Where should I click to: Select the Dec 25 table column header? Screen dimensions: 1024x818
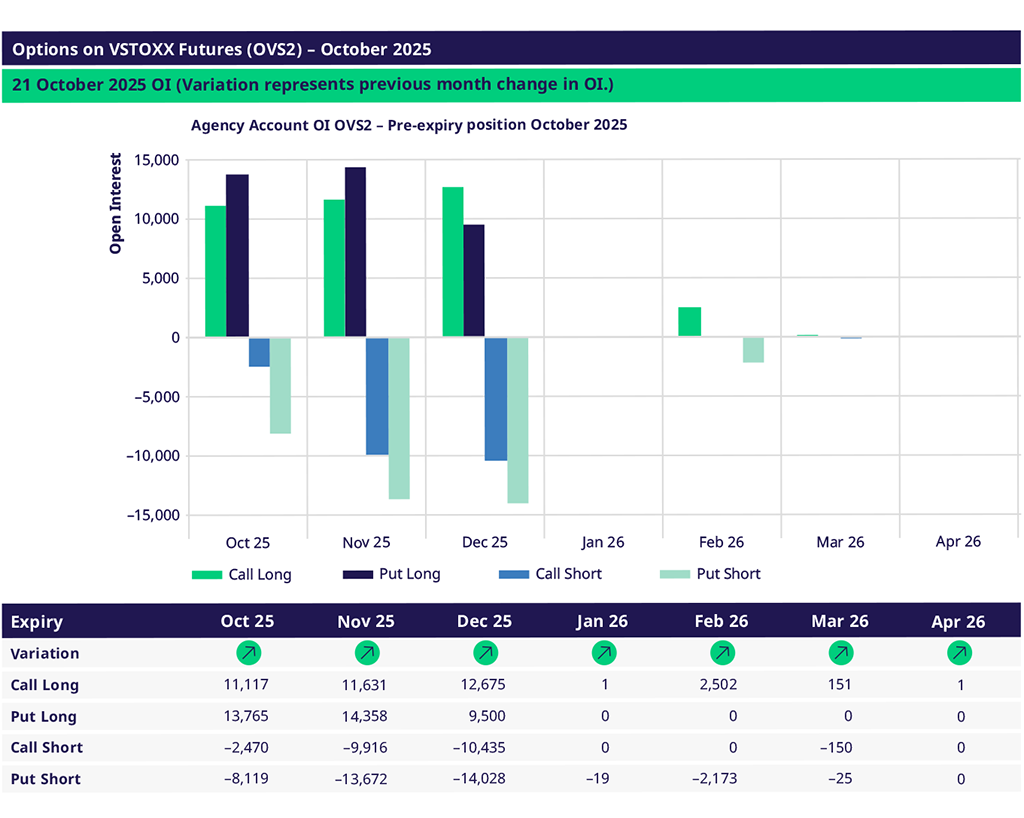pos(485,621)
